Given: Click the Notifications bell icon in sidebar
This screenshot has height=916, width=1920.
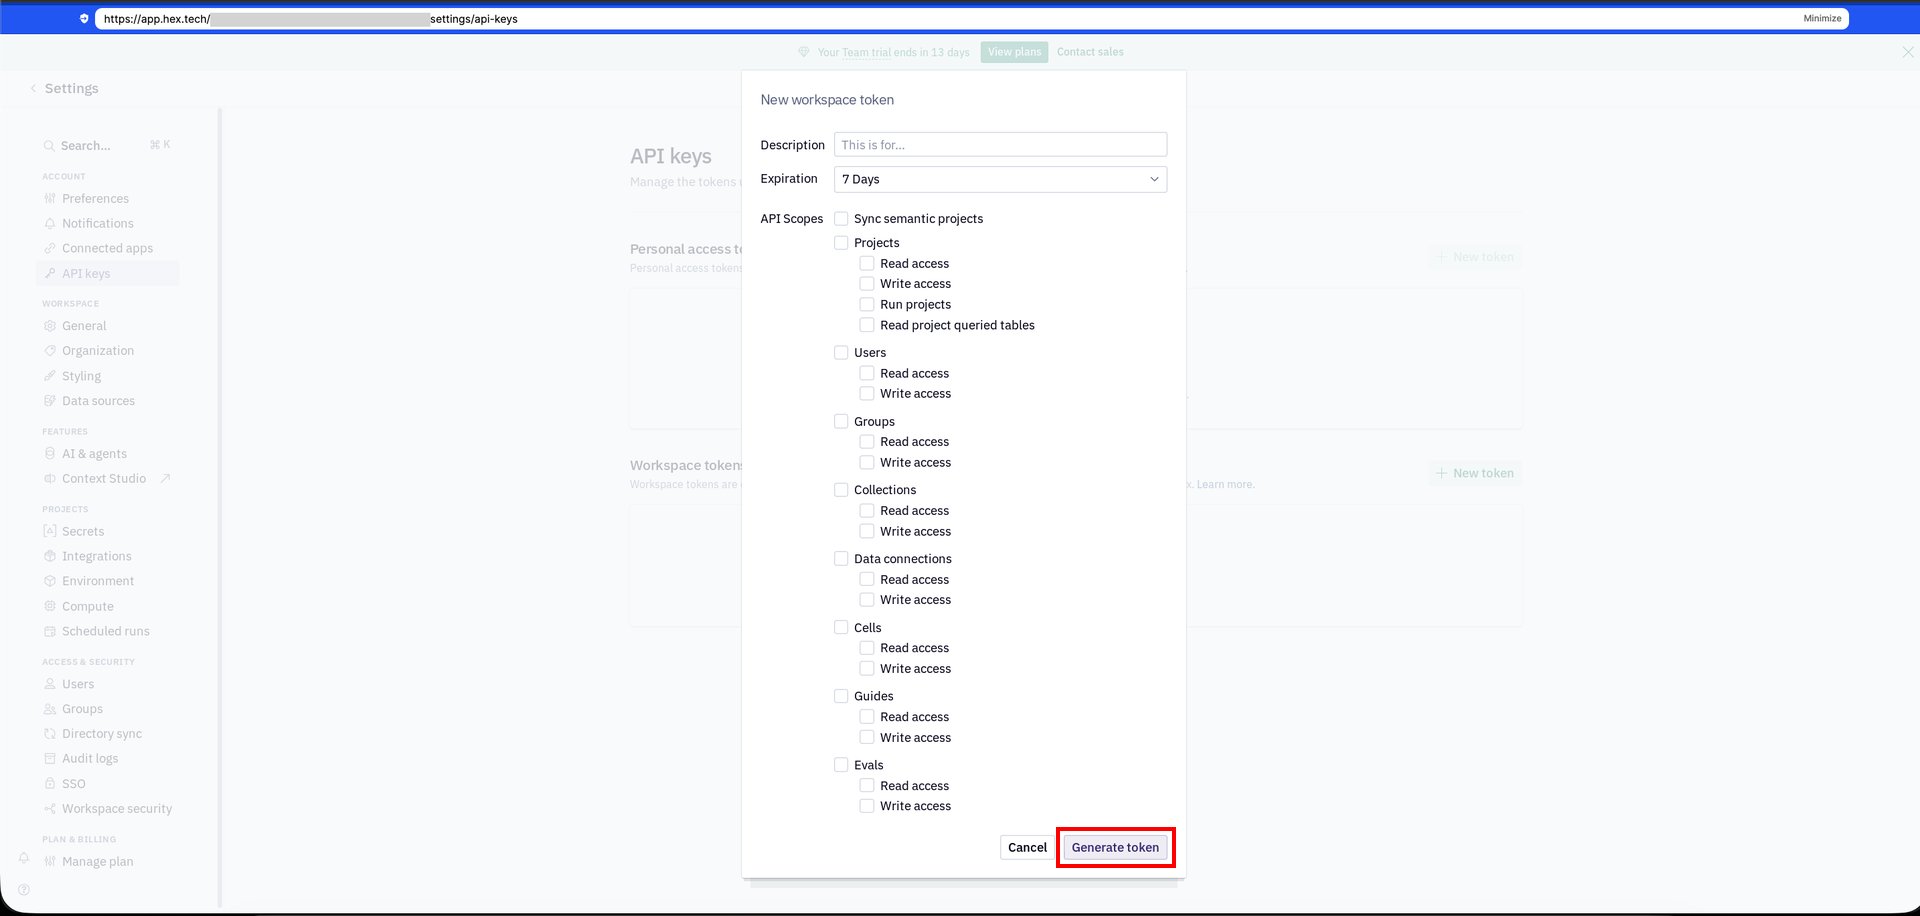Looking at the screenshot, I should tap(50, 224).
